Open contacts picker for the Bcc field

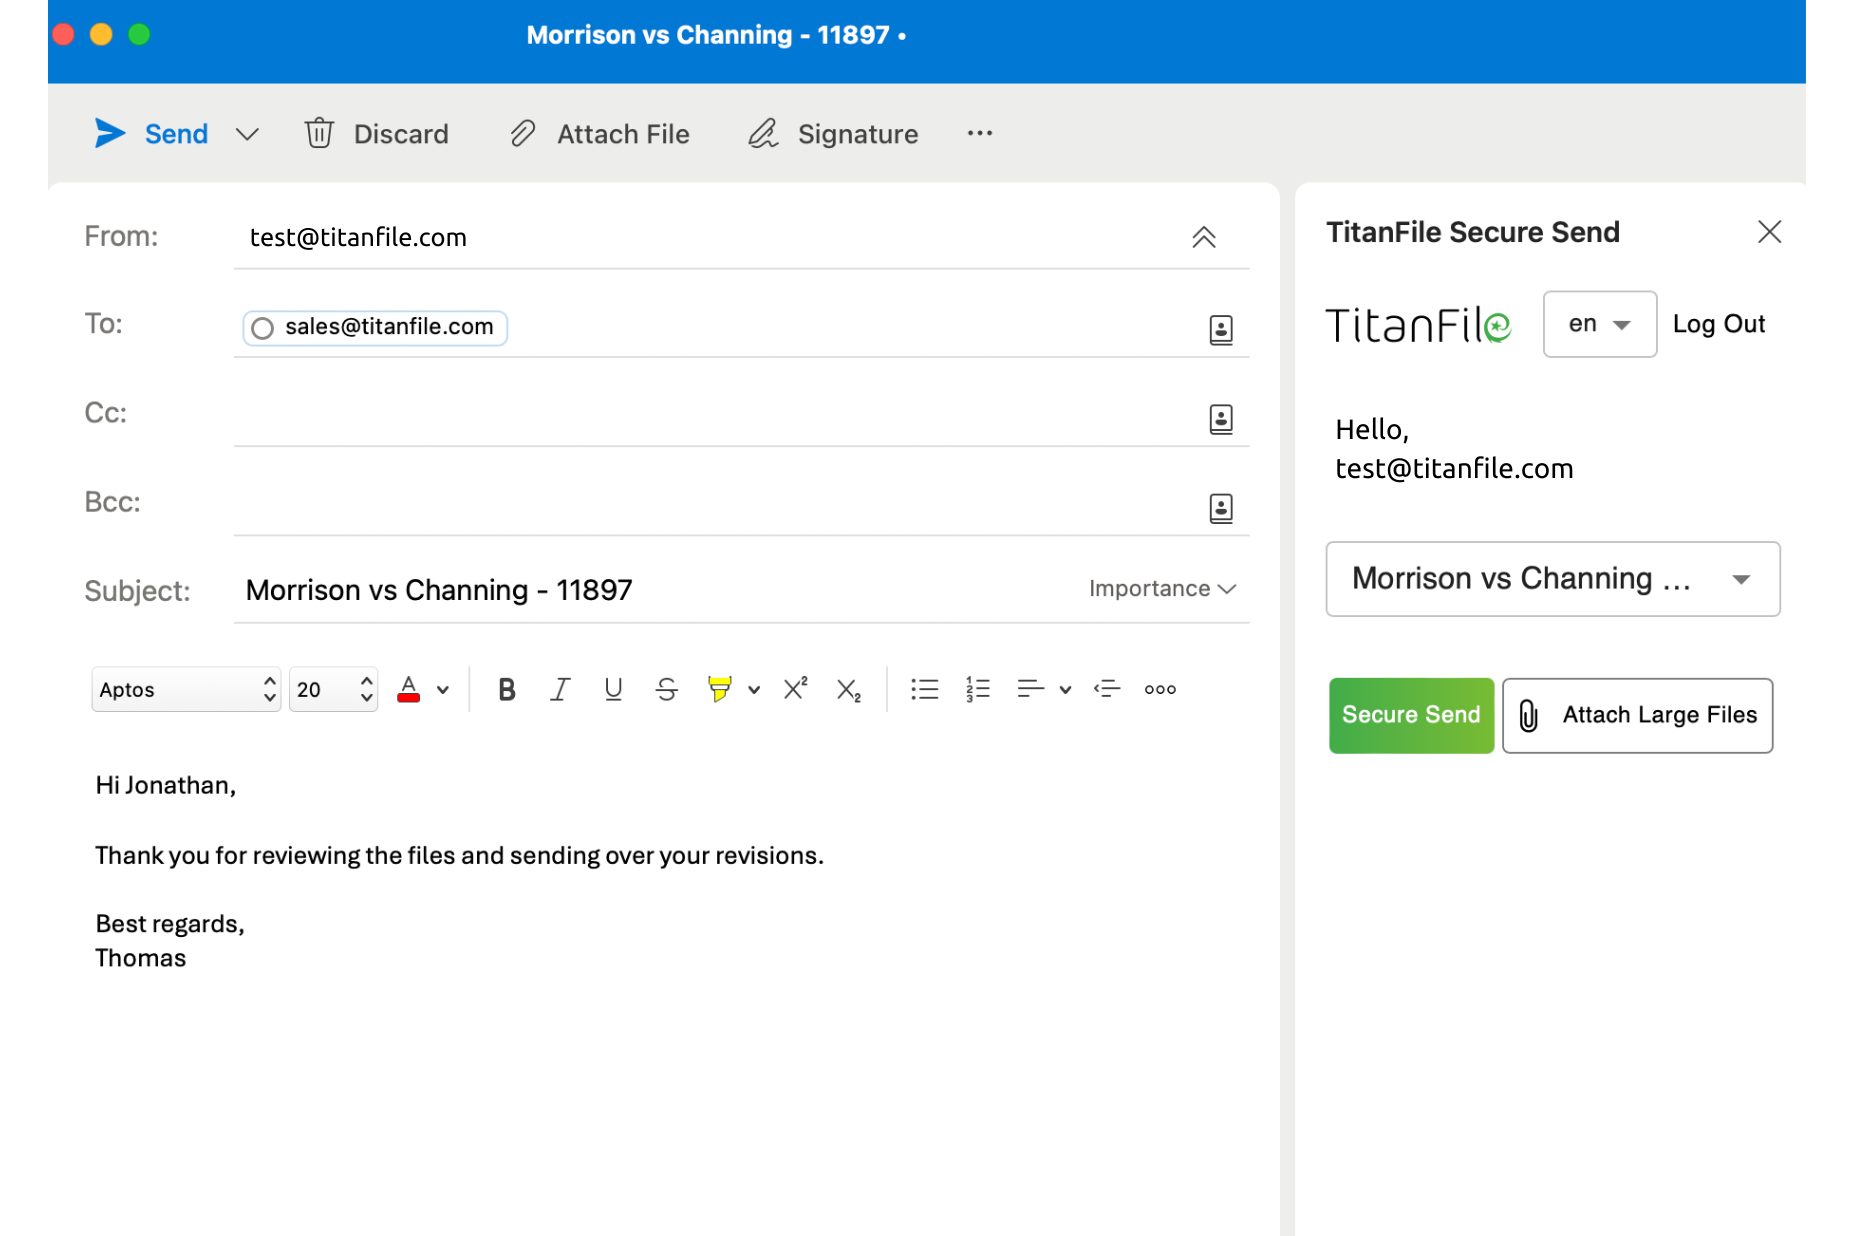(1221, 508)
